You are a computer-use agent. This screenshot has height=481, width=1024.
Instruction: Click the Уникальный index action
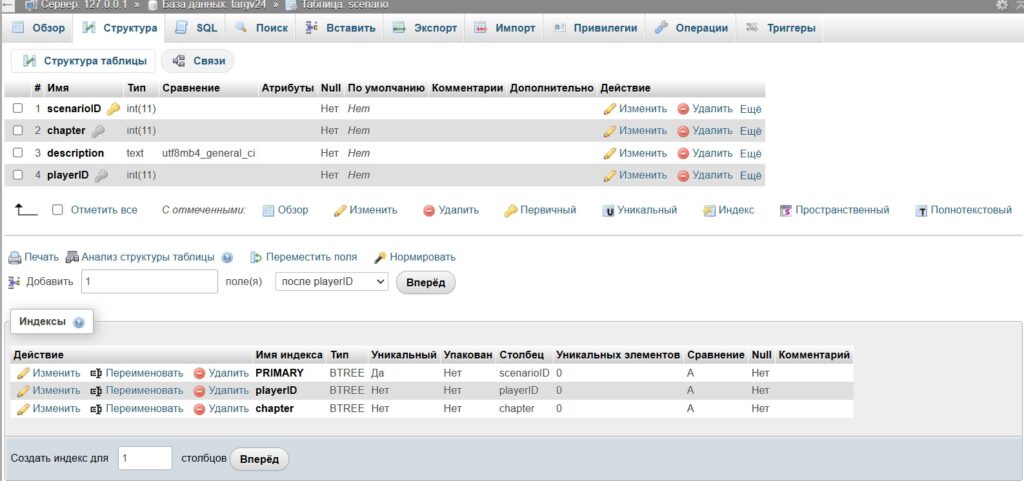tap(639, 210)
